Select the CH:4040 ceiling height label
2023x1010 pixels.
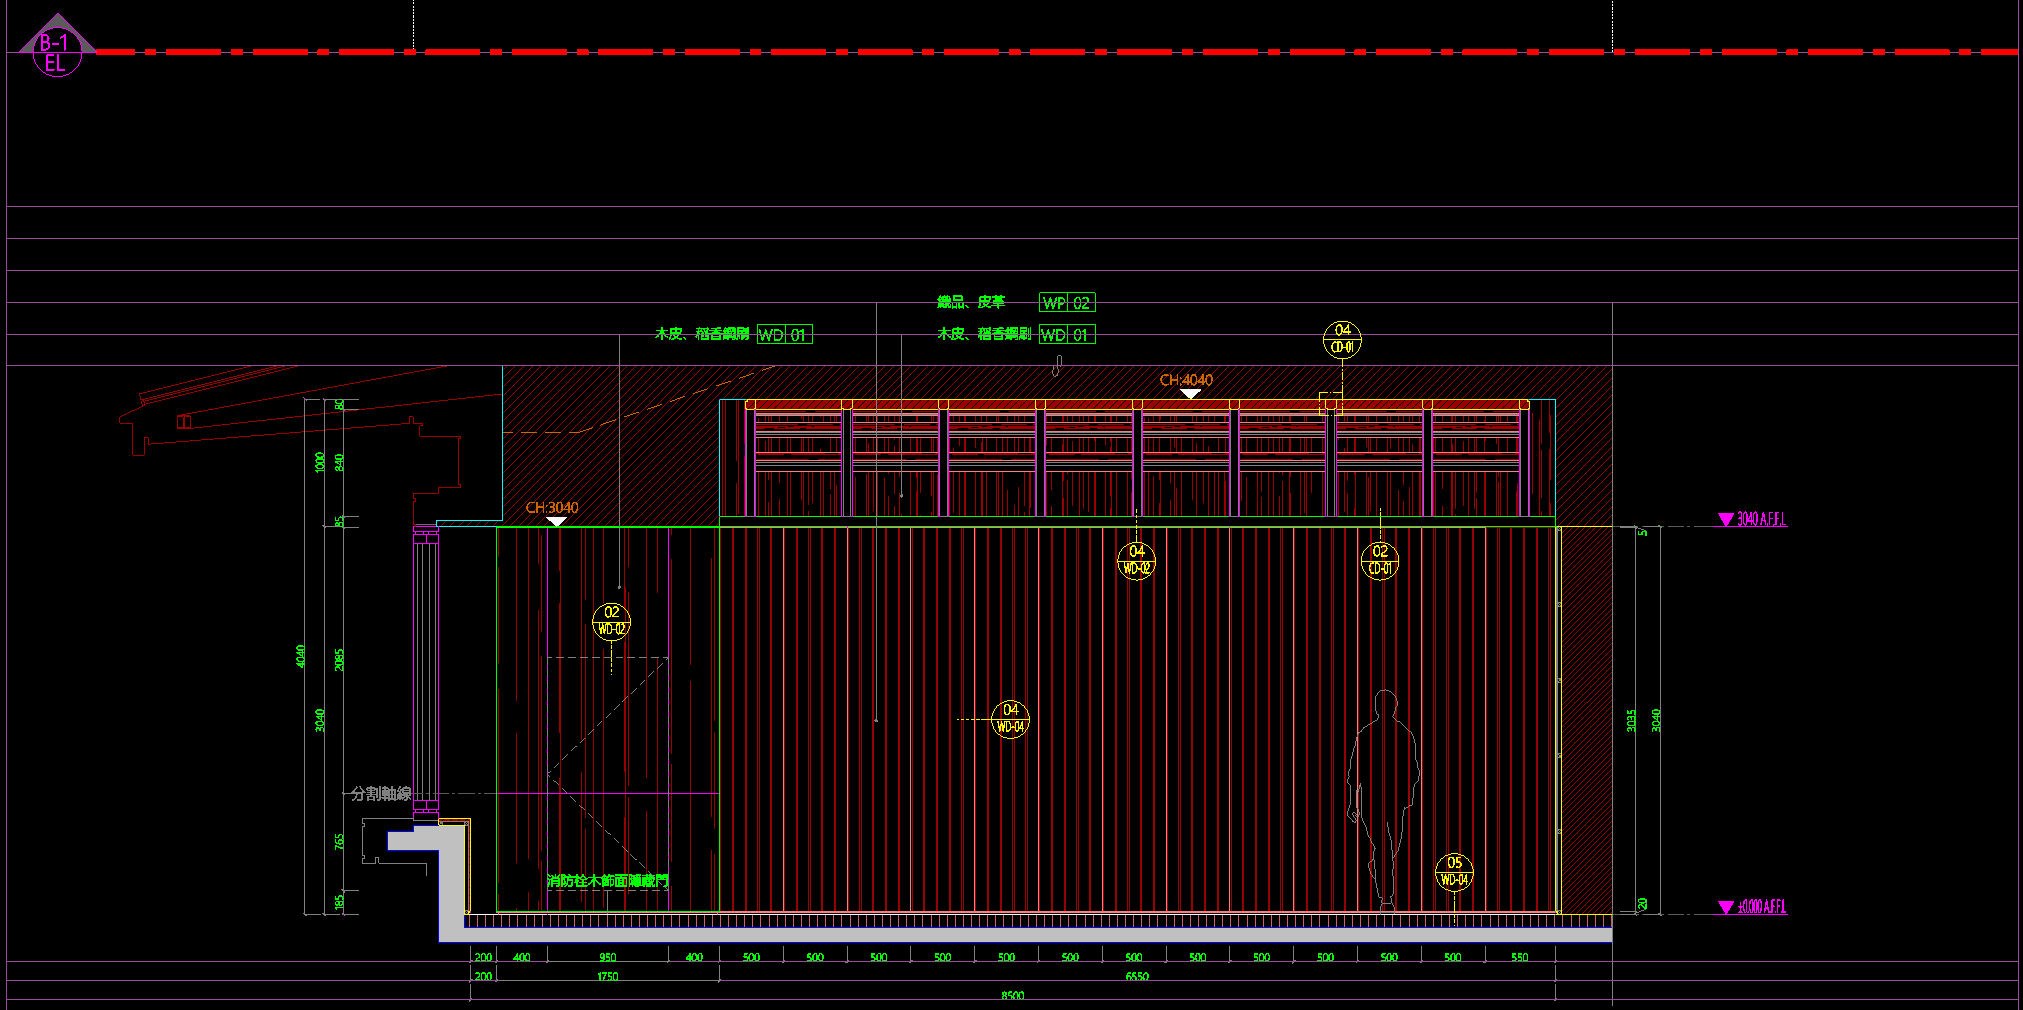(x=1186, y=380)
